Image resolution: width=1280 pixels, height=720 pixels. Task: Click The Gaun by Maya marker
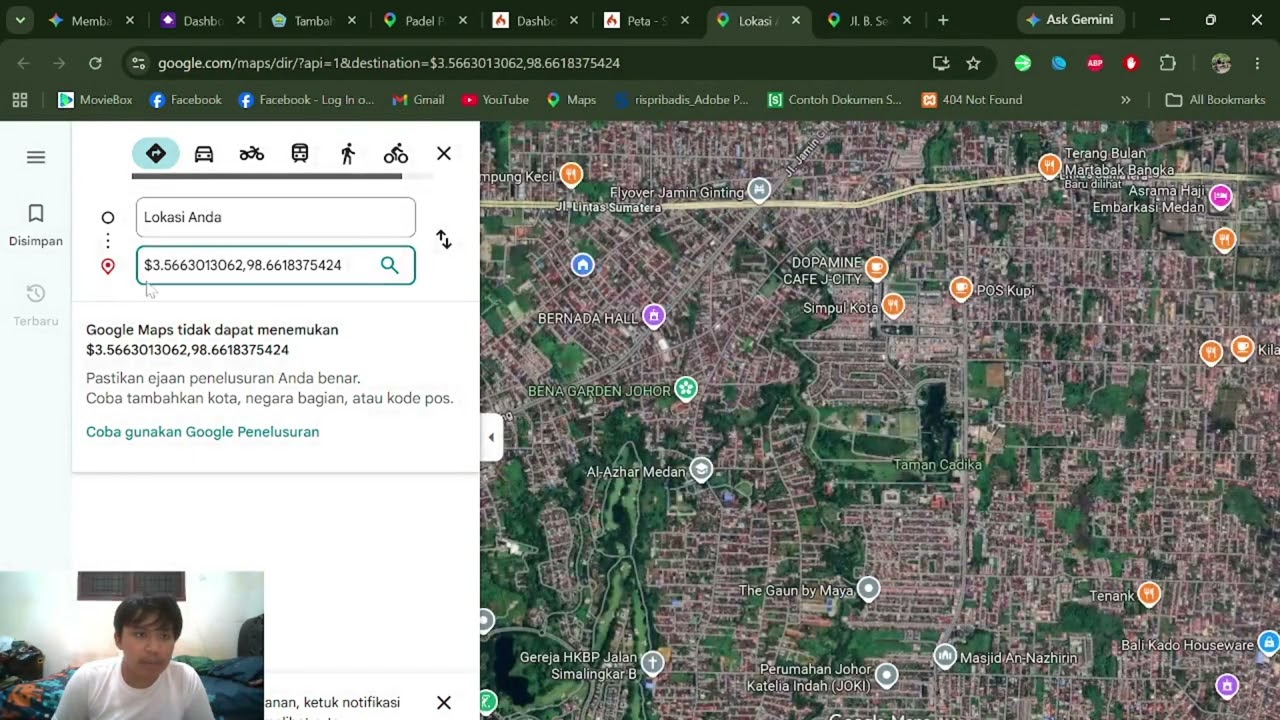869,589
